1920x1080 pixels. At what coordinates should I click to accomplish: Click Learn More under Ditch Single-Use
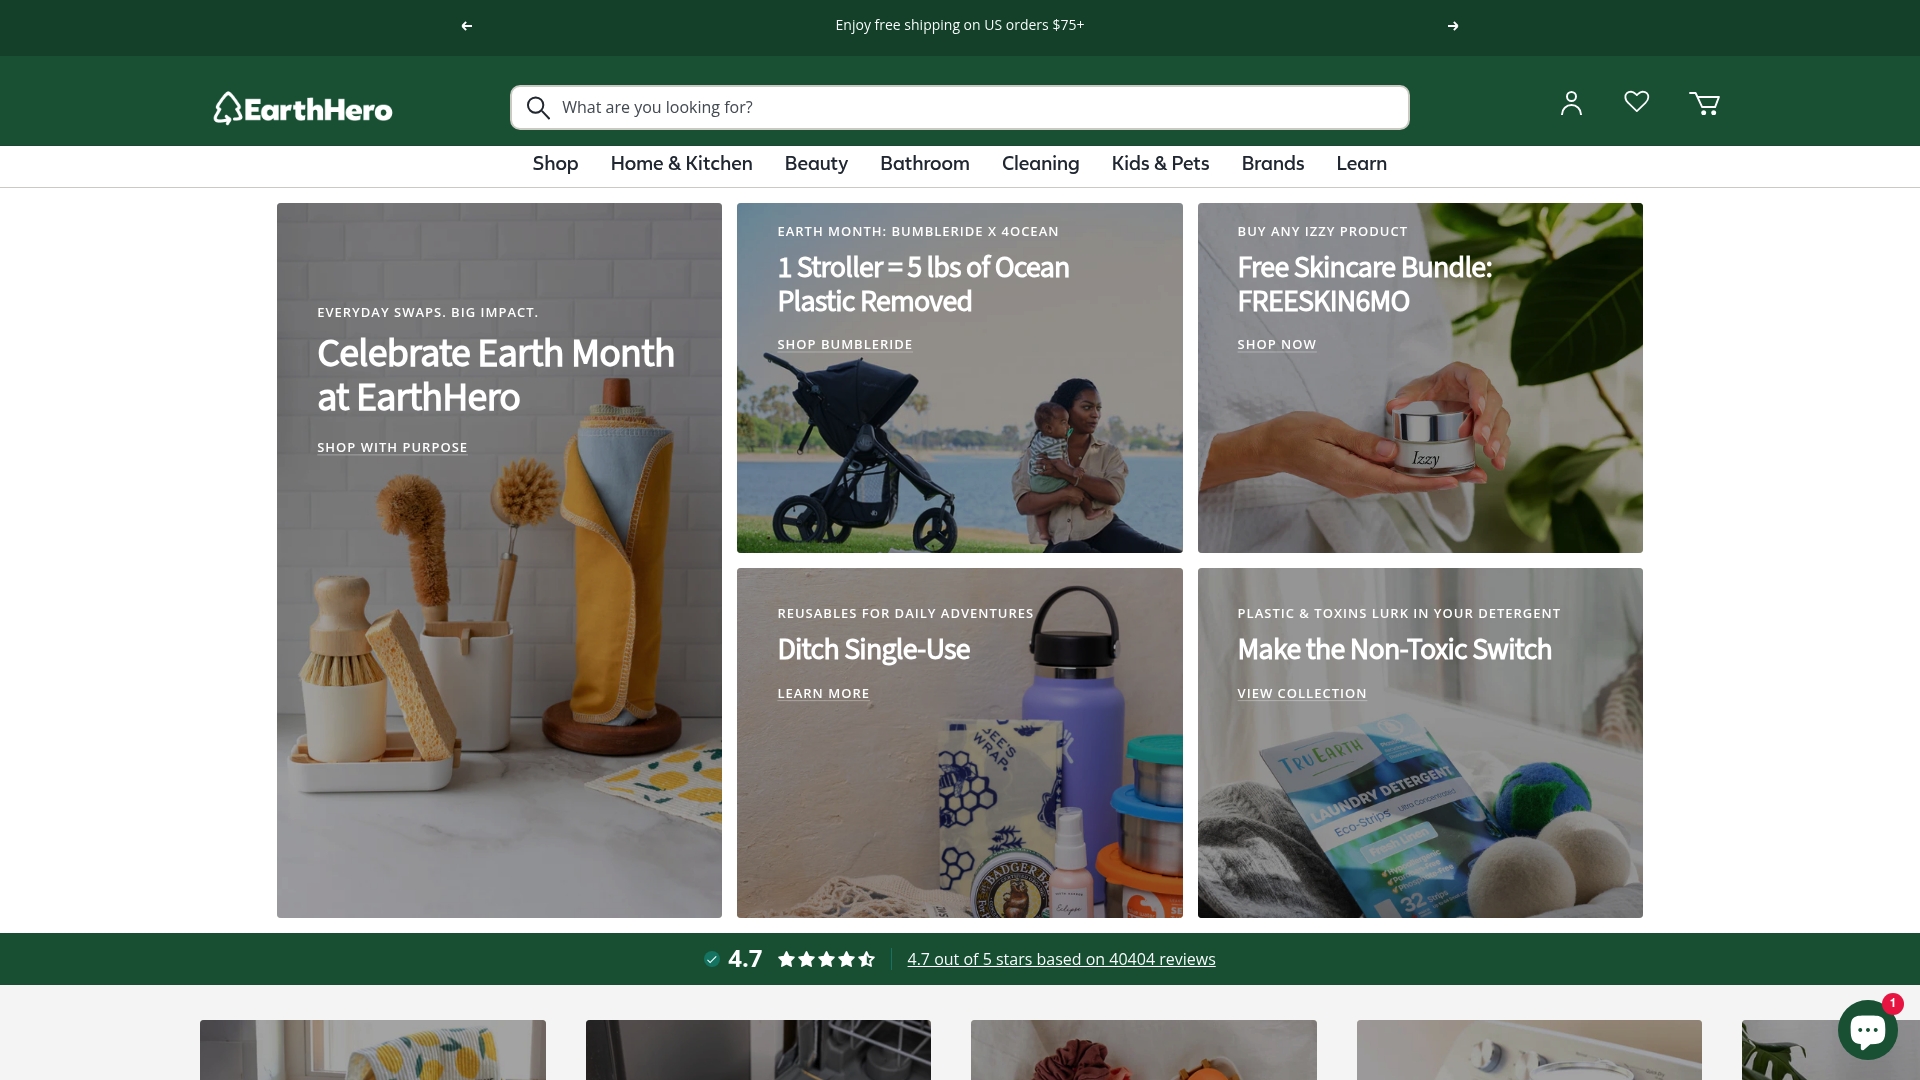[x=823, y=694]
